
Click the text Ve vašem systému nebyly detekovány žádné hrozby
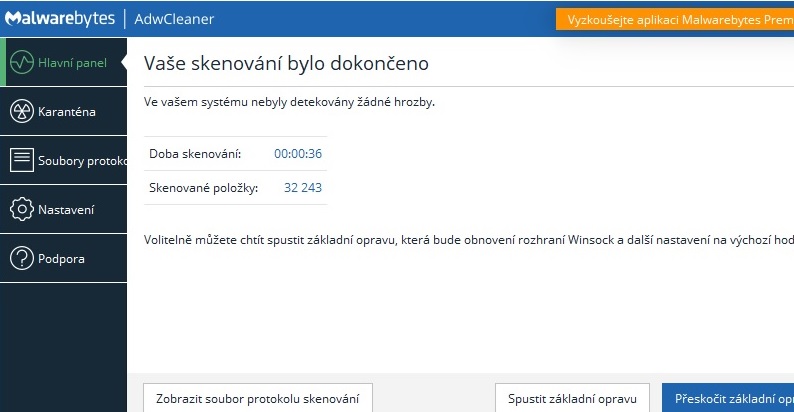pos(289,102)
